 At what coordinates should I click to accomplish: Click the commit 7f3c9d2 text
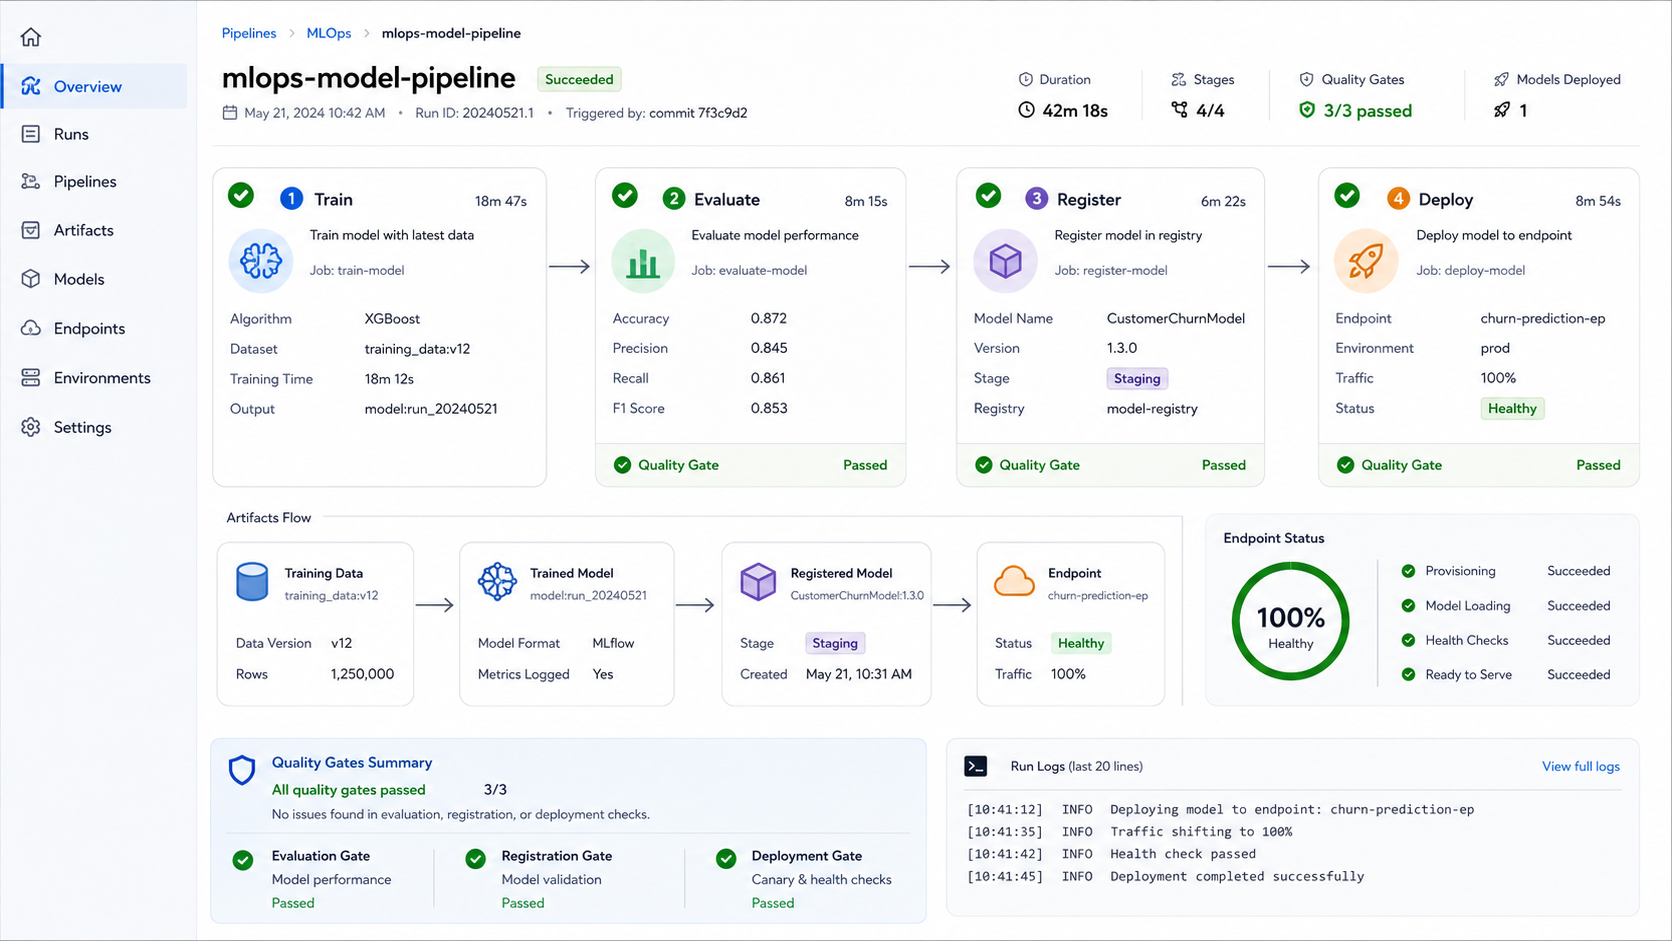698,113
